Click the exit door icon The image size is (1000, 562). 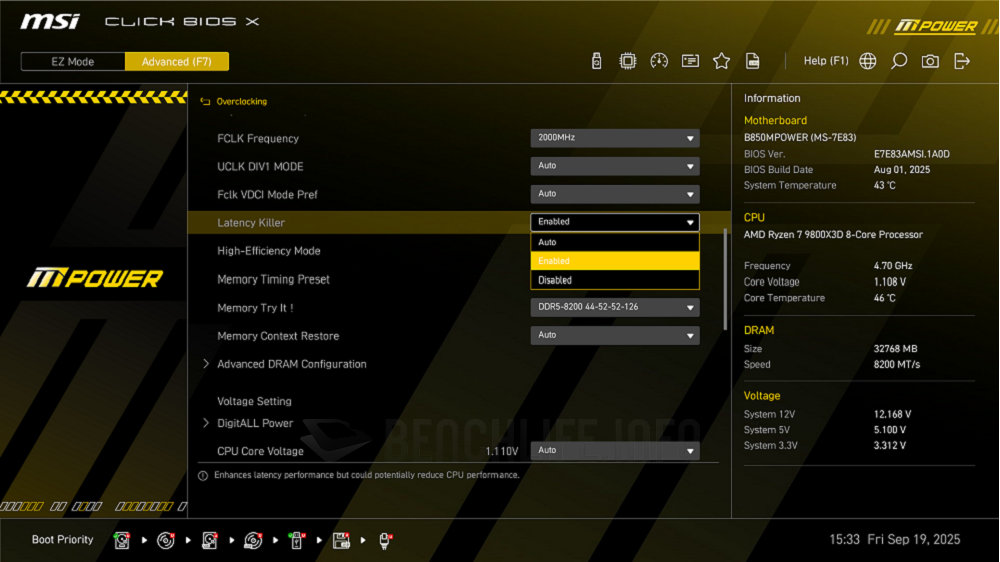[x=962, y=61]
